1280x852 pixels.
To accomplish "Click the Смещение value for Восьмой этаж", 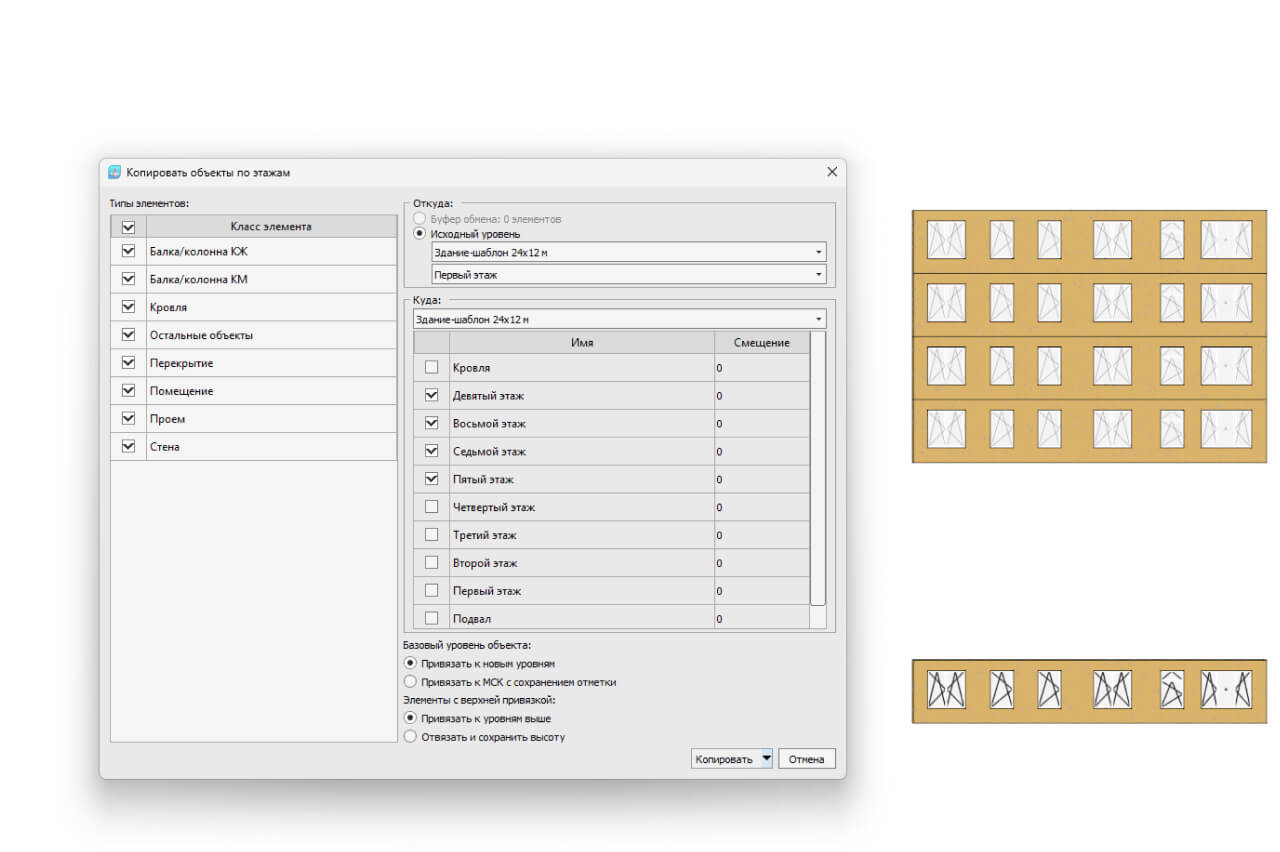I will [762, 424].
